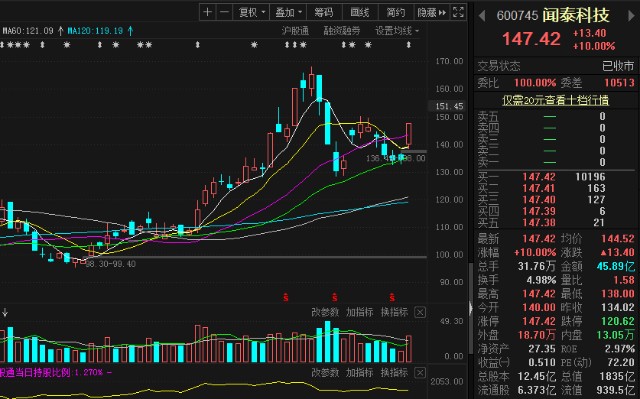The height and width of the screenshot is (399, 640).
Task: Click 委差 value 10513
Action: pos(619,83)
